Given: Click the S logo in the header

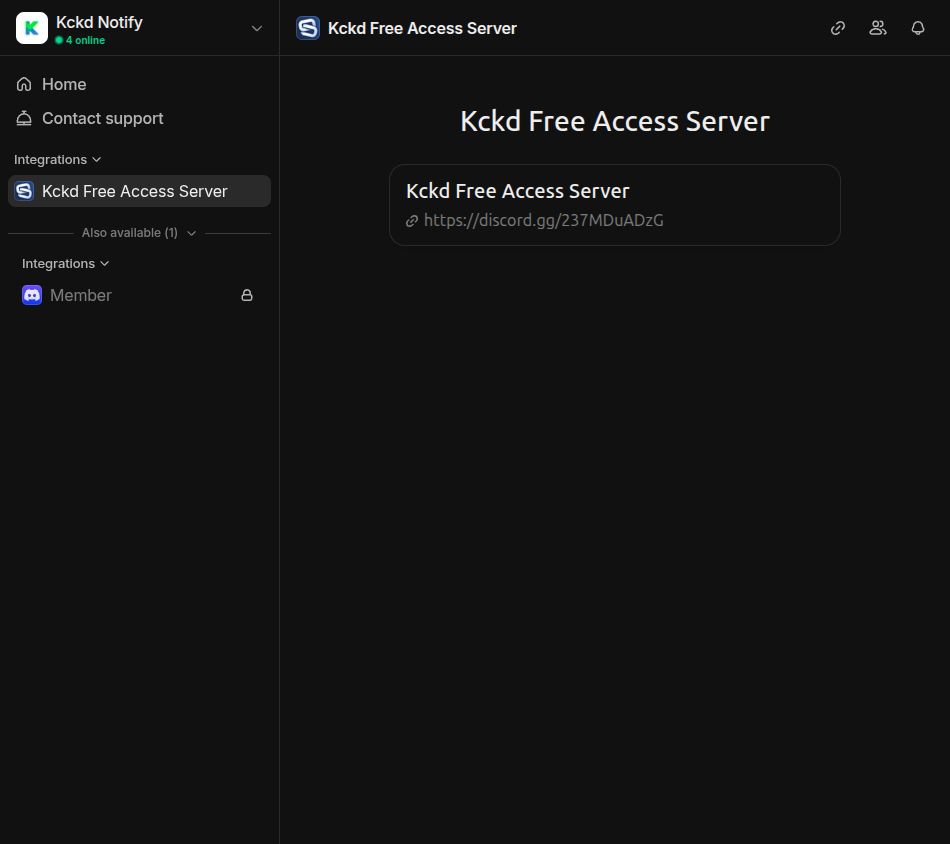Looking at the screenshot, I should (x=308, y=28).
